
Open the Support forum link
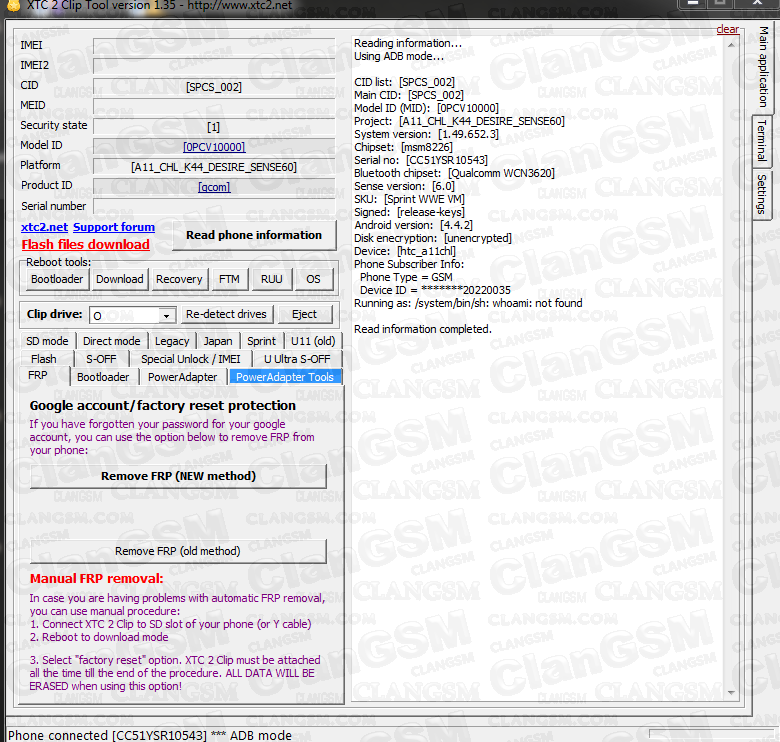coord(114,227)
